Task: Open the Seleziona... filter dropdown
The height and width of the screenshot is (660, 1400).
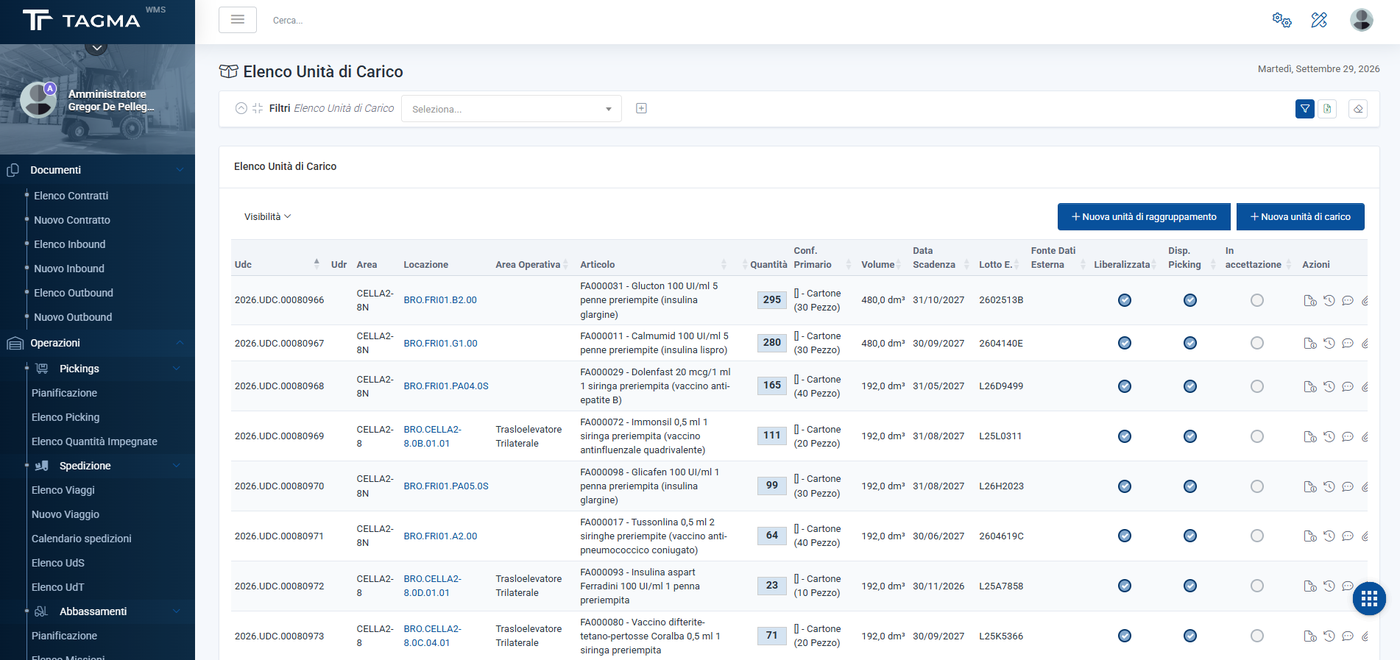Action: click(x=511, y=109)
